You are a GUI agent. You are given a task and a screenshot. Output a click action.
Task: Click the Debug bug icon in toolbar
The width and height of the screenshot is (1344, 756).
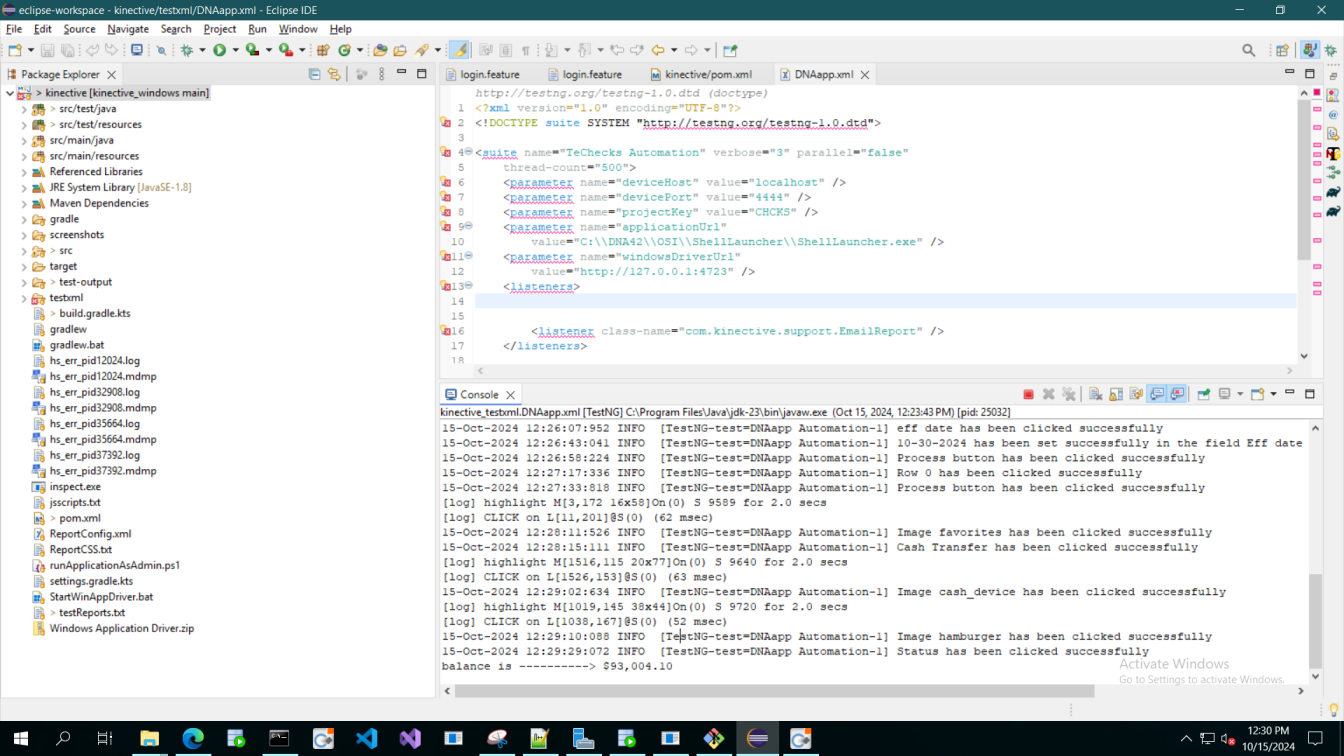[x=187, y=50]
